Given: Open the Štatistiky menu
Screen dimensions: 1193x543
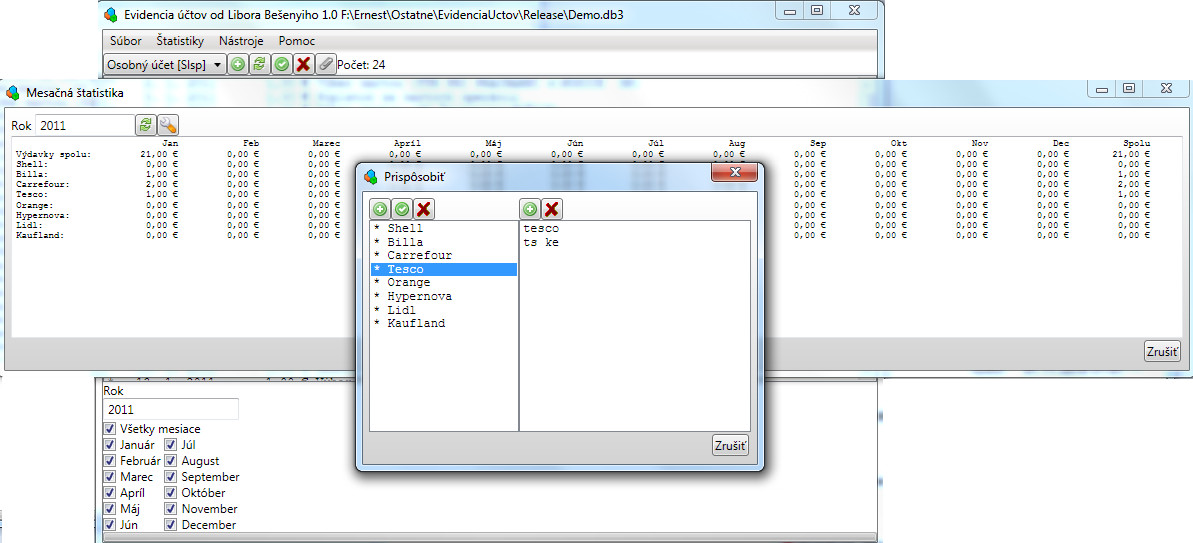Looking at the screenshot, I should pos(180,41).
